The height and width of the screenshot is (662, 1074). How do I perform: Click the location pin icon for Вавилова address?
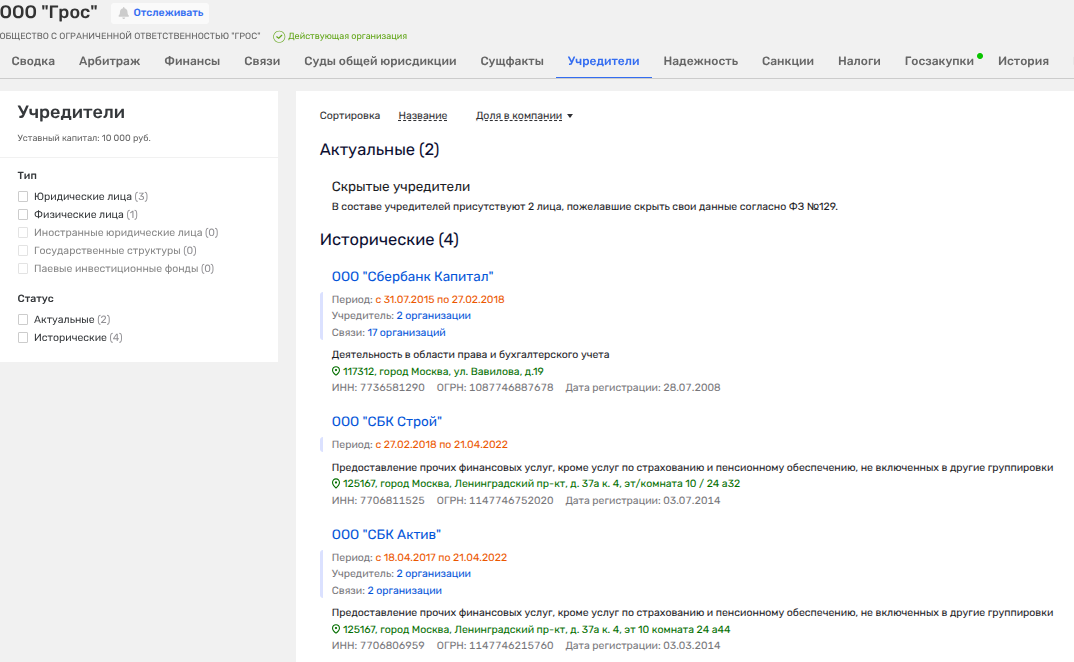(x=336, y=371)
